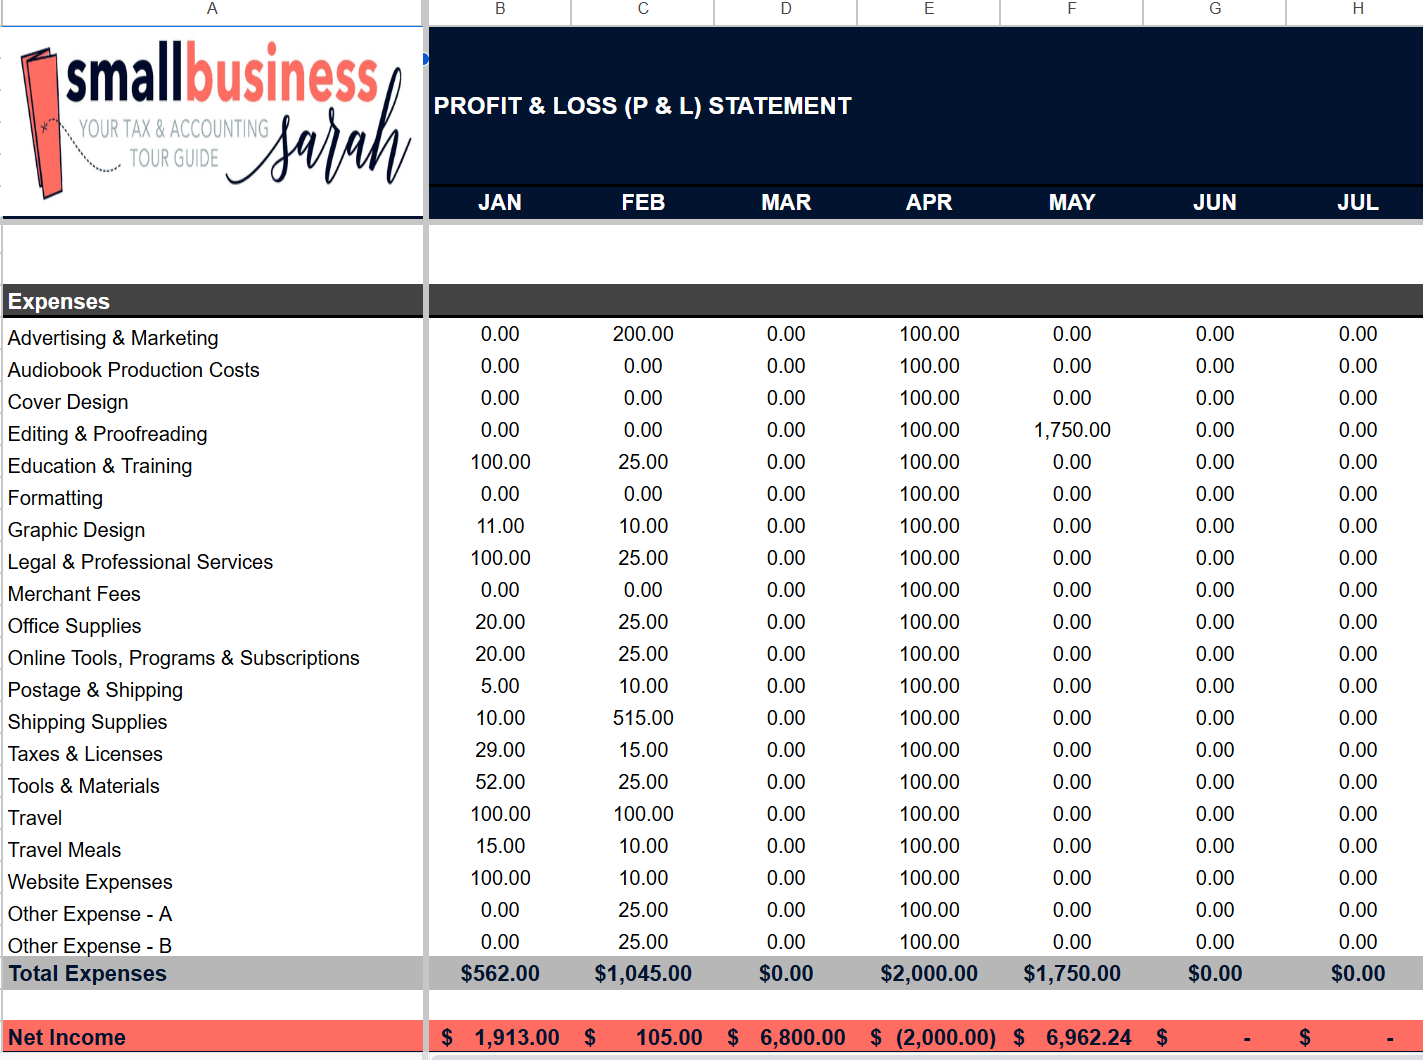This screenshot has height=1060, width=1423.
Task: Select column header H
Action: (x=1357, y=11)
